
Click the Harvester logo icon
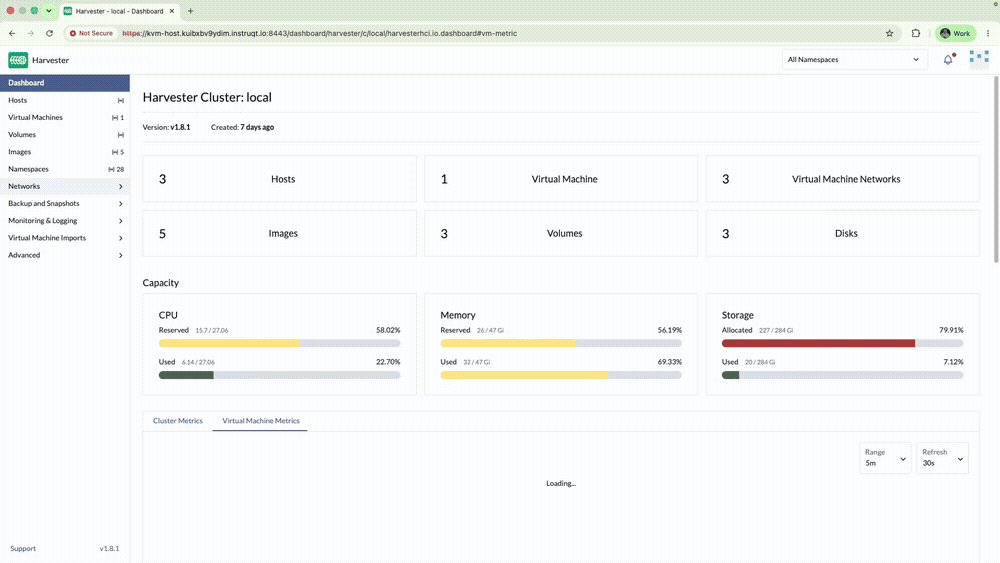point(18,60)
